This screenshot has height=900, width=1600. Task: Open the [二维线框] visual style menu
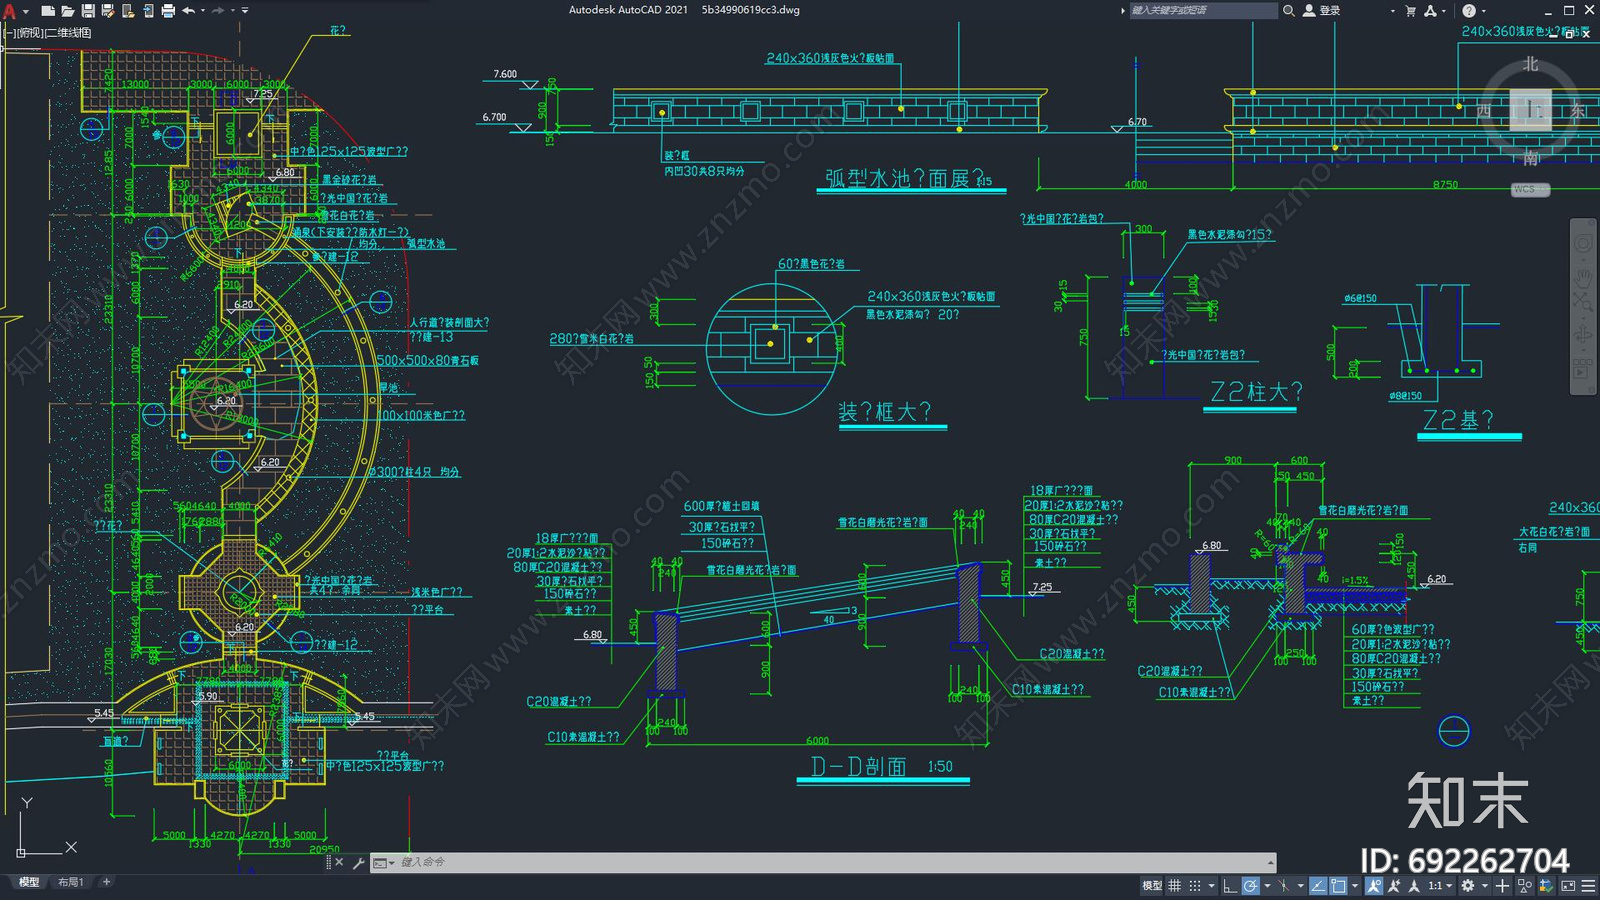click(69, 33)
